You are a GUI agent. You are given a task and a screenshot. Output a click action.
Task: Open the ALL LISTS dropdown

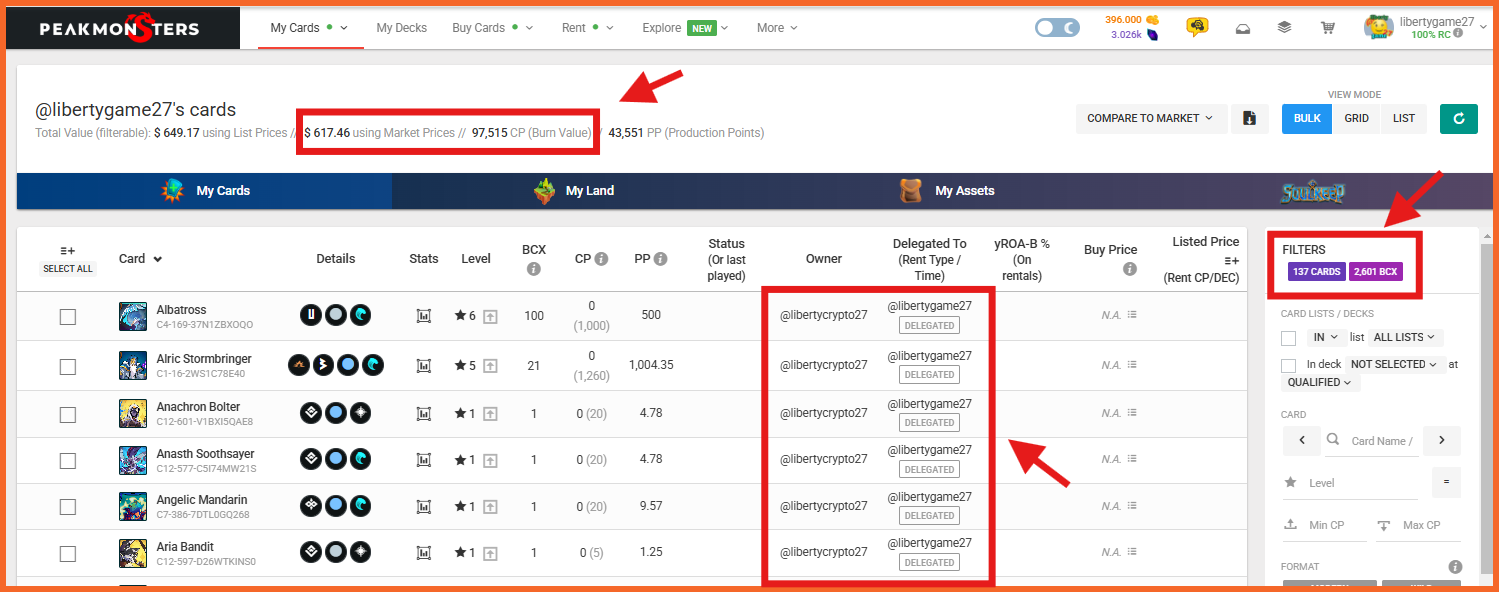click(1407, 338)
